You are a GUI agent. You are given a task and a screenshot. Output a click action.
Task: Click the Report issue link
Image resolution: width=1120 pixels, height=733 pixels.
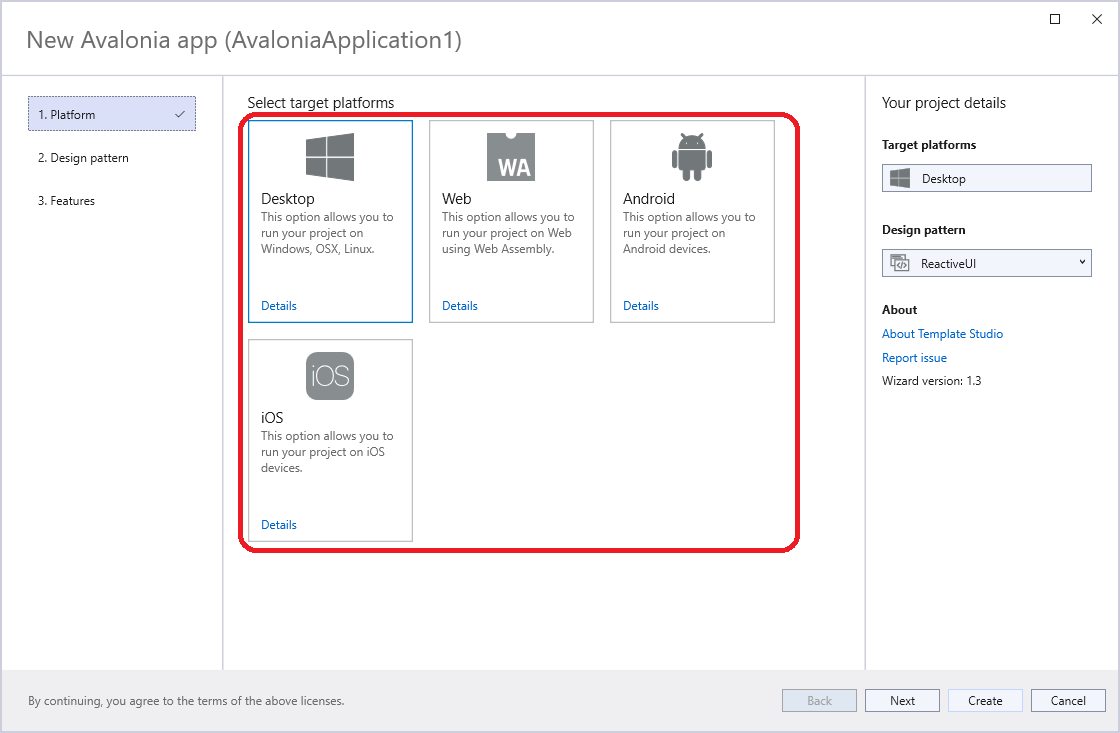914,358
